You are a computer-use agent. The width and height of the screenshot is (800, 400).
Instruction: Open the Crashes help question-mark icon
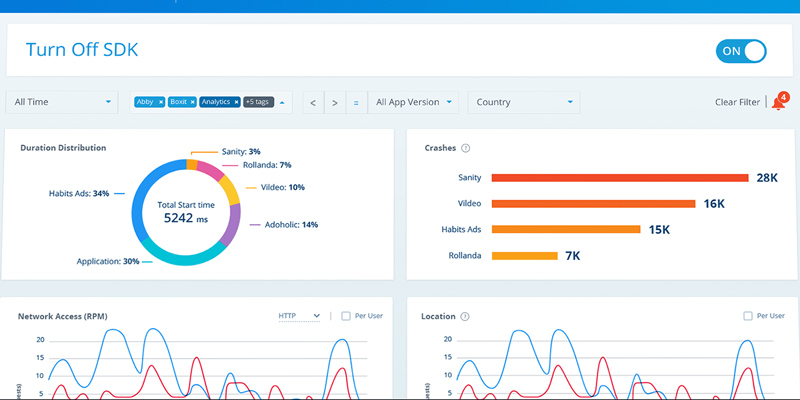[465, 148]
